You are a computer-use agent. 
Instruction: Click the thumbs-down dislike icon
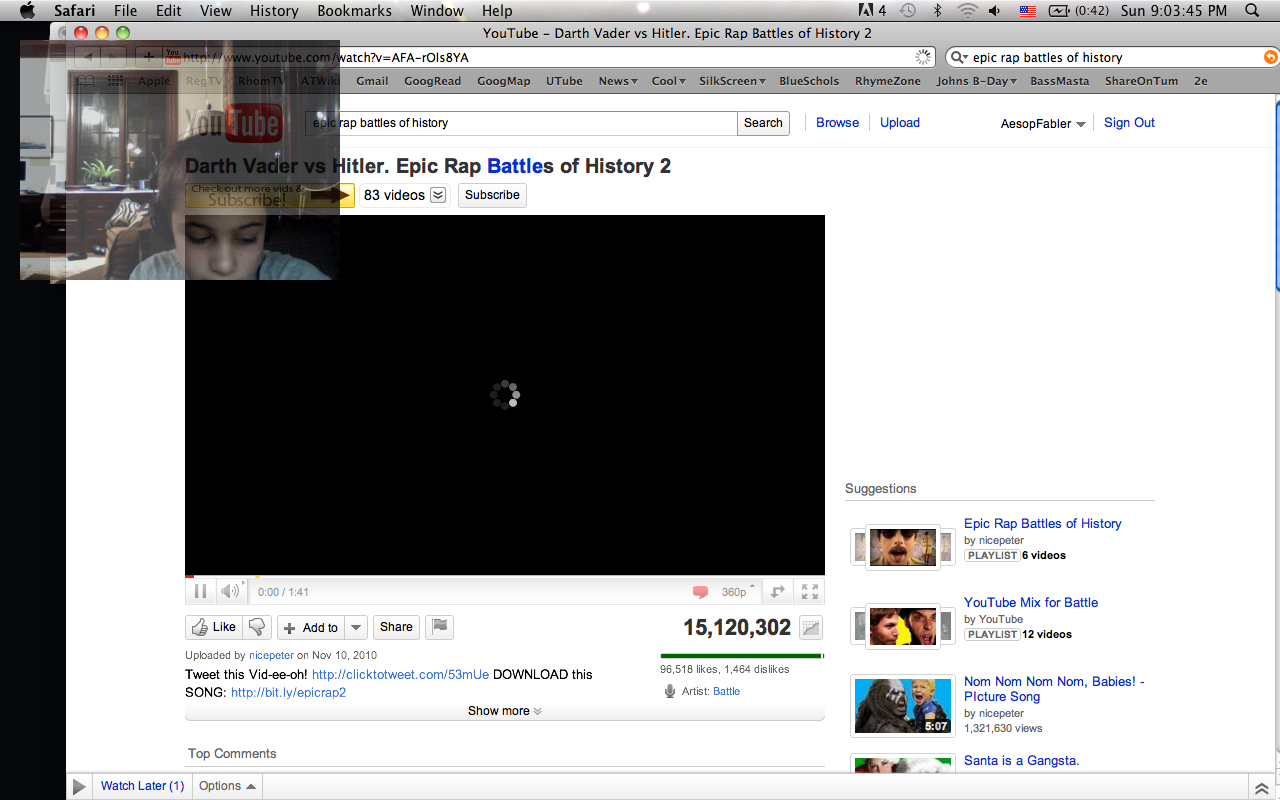pos(257,627)
